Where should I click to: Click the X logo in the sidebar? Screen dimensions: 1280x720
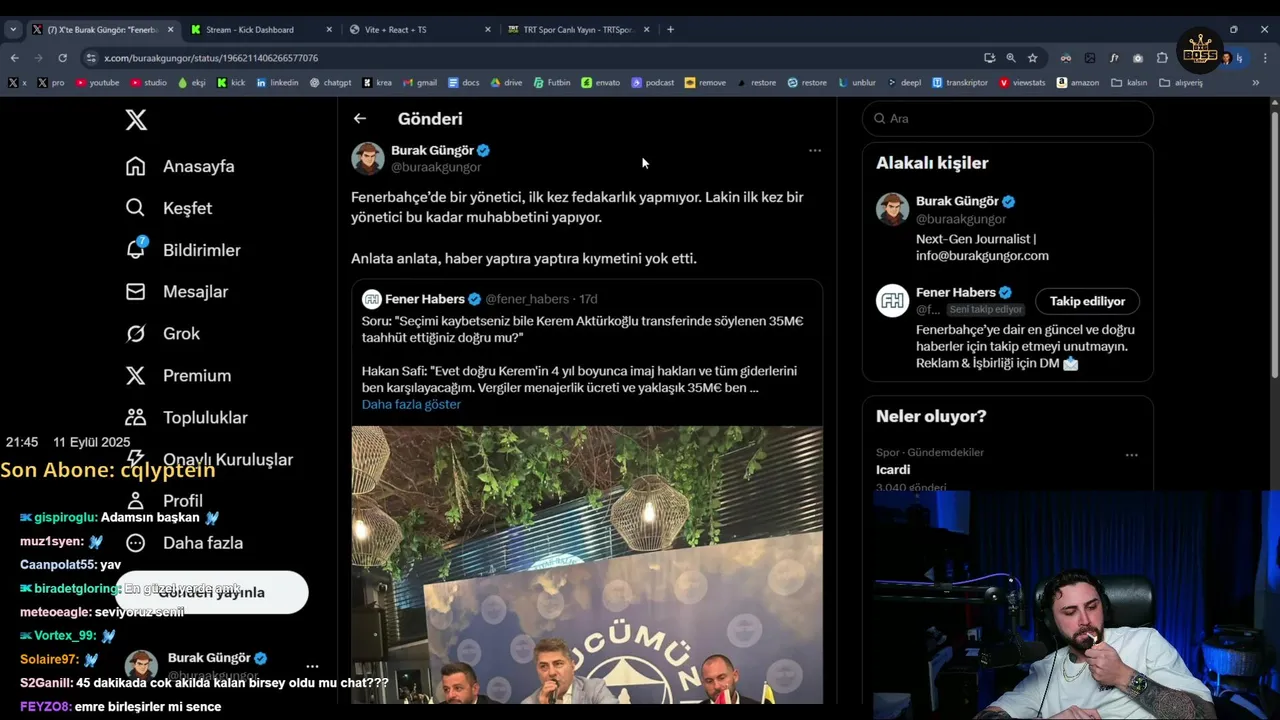(136, 120)
